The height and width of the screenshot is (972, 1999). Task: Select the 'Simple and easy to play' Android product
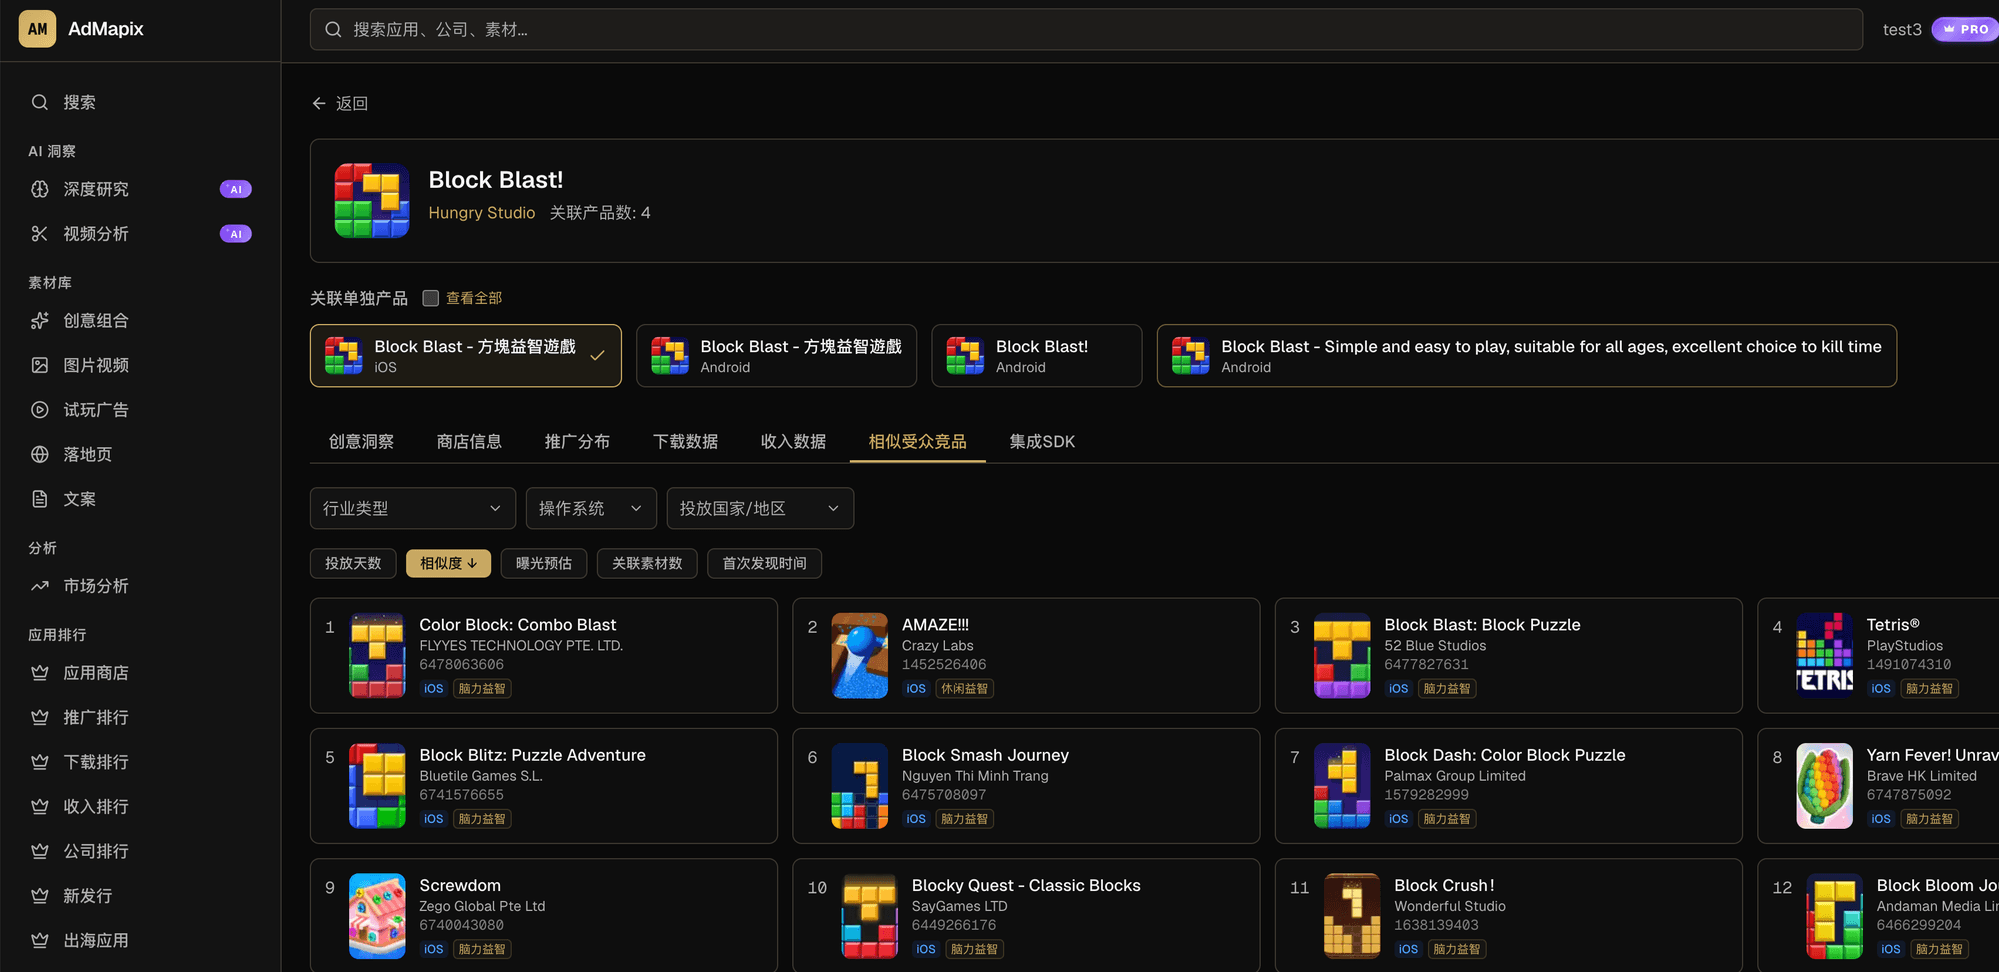(x=1527, y=356)
